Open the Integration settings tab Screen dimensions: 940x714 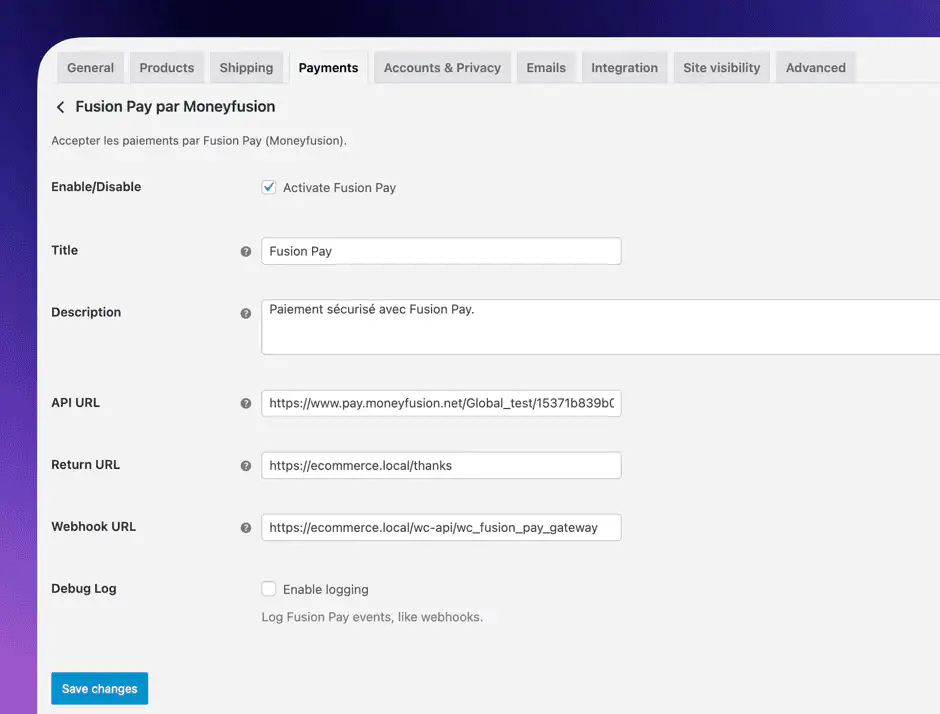624,67
